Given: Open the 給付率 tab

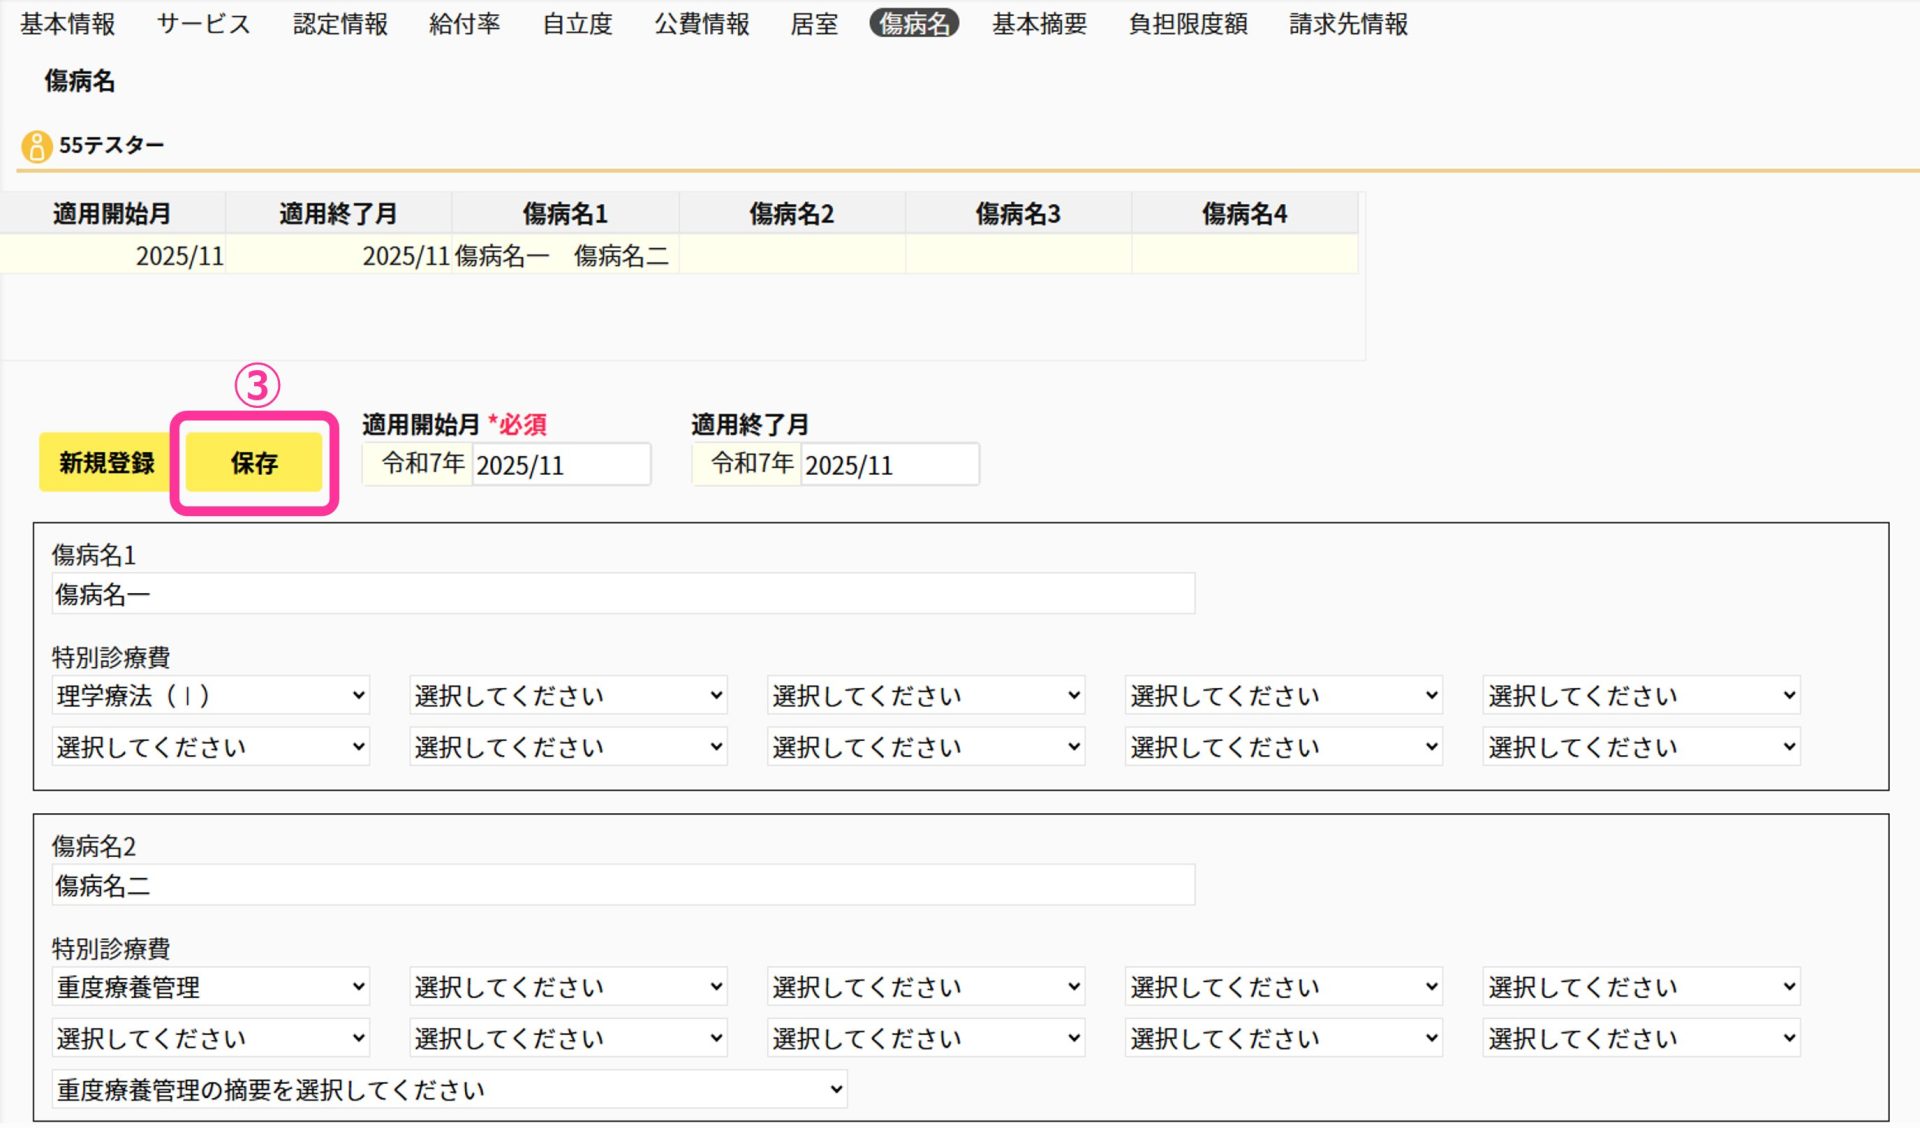Looking at the screenshot, I should (x=464, y=24).
